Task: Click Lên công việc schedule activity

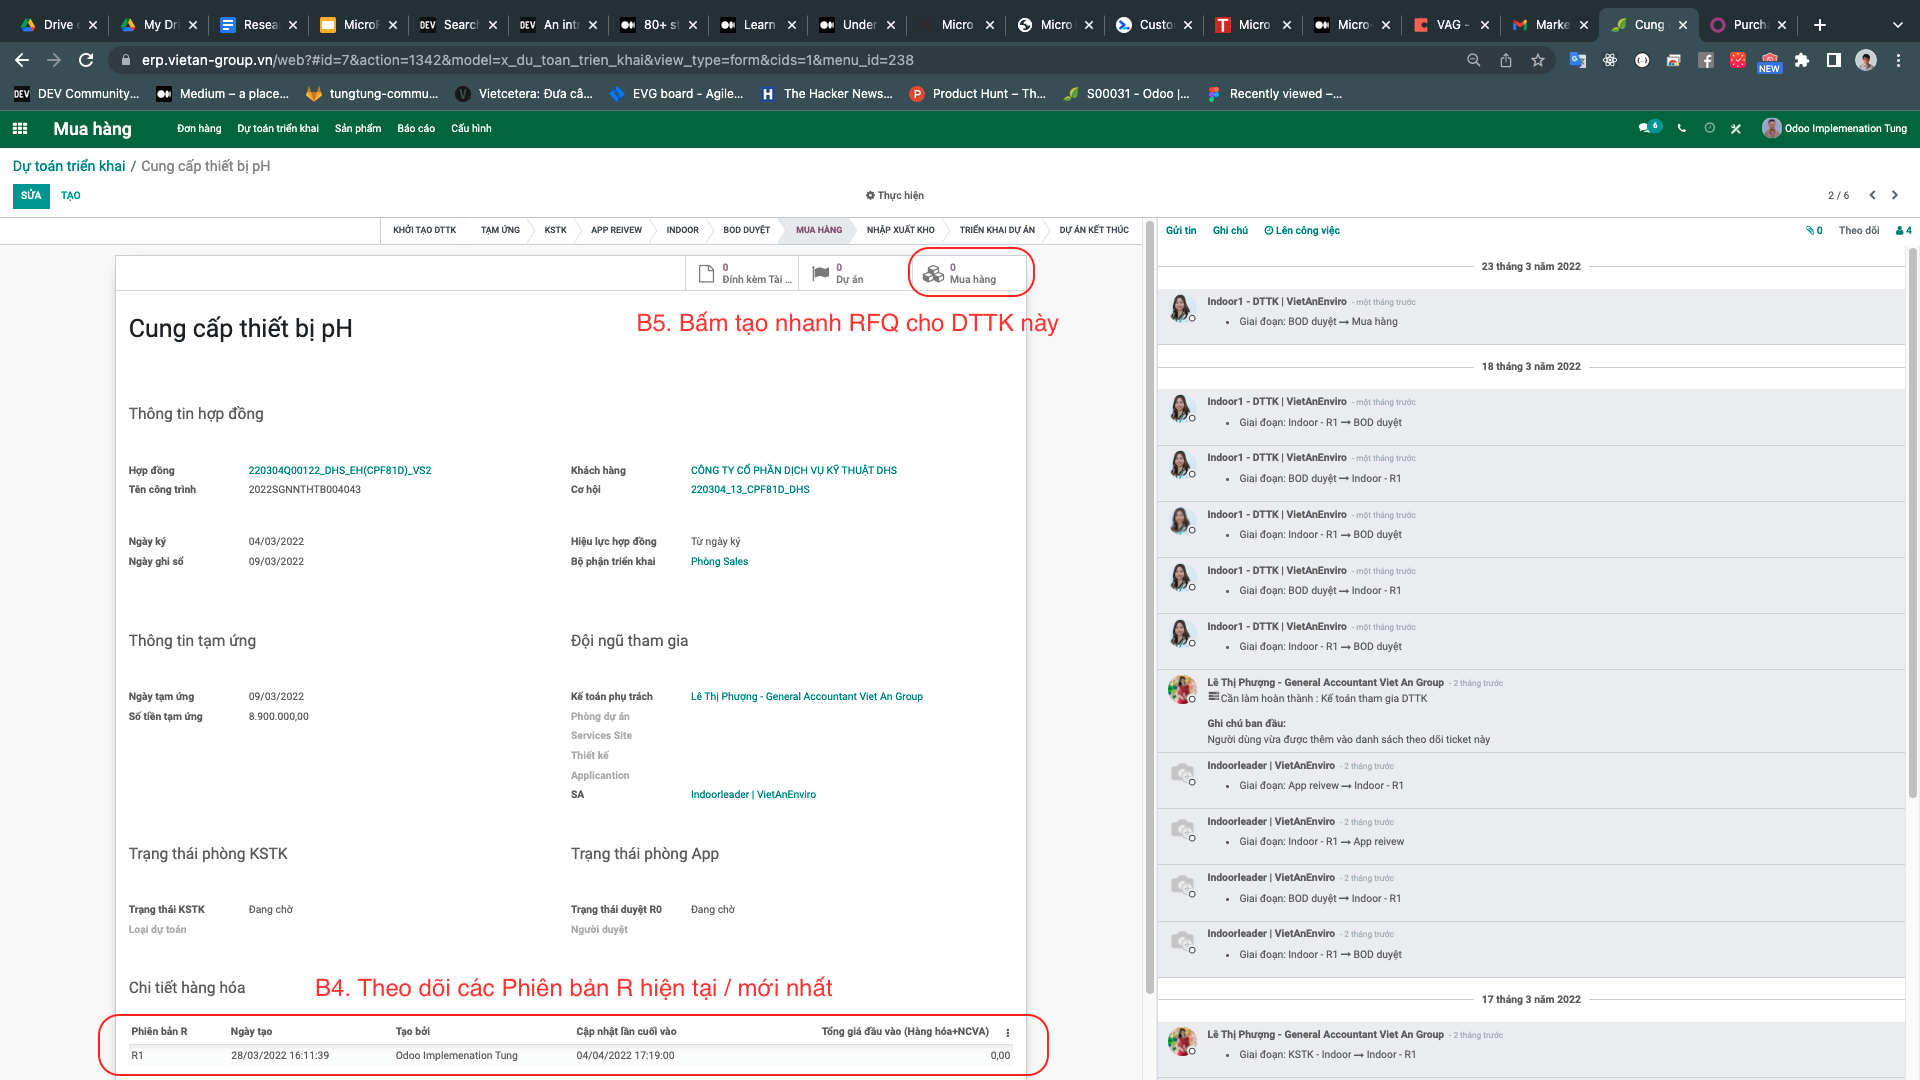Action: coord(1301,230)
